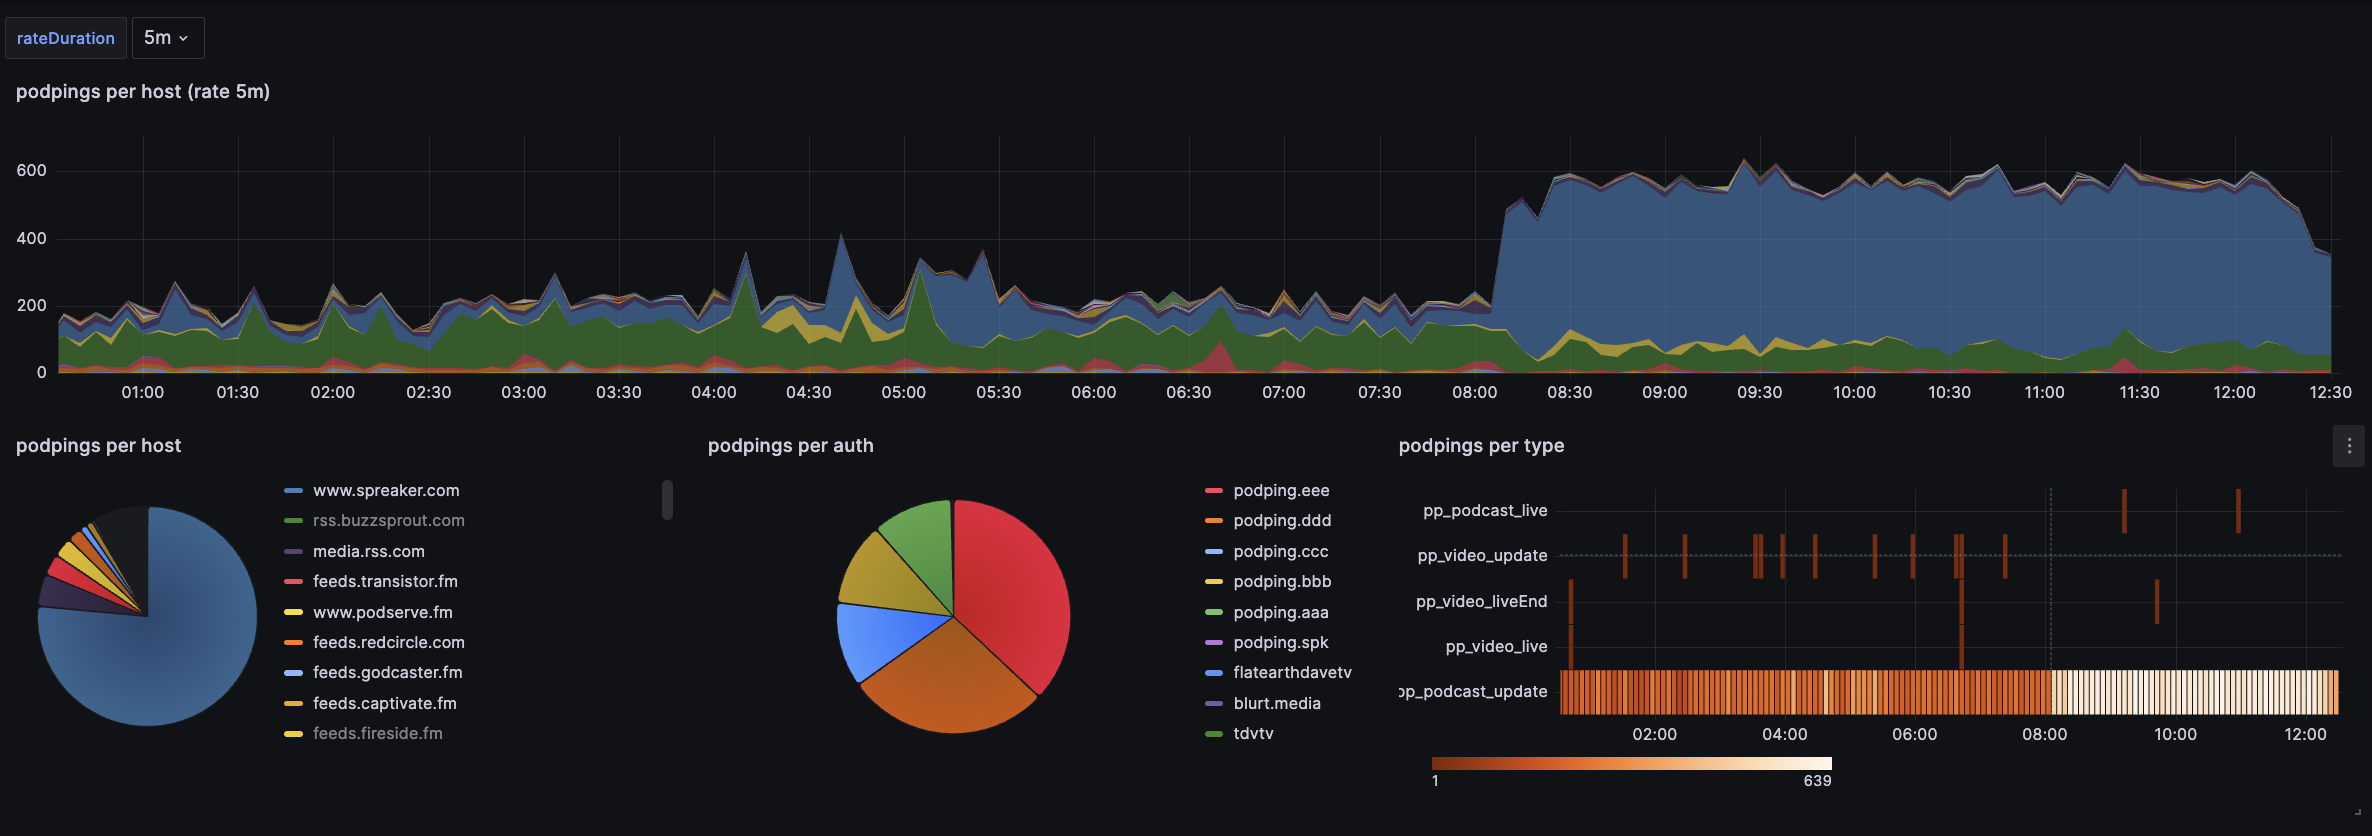
Task: Open the podpings per type panel menu
Action: 2349,446
